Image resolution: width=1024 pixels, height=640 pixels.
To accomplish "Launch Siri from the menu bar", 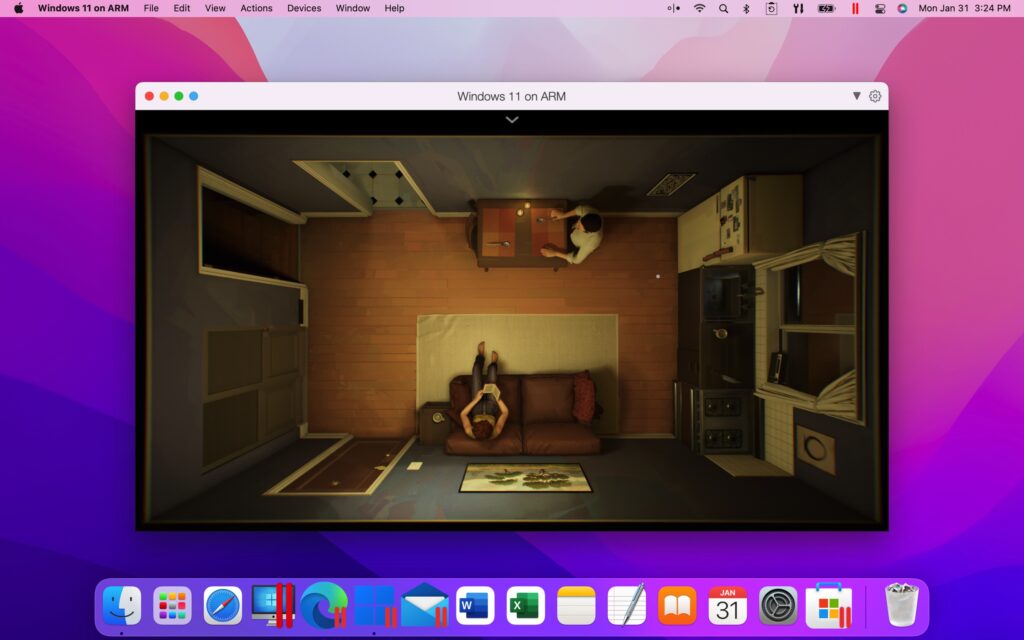I will coord(903,8).
